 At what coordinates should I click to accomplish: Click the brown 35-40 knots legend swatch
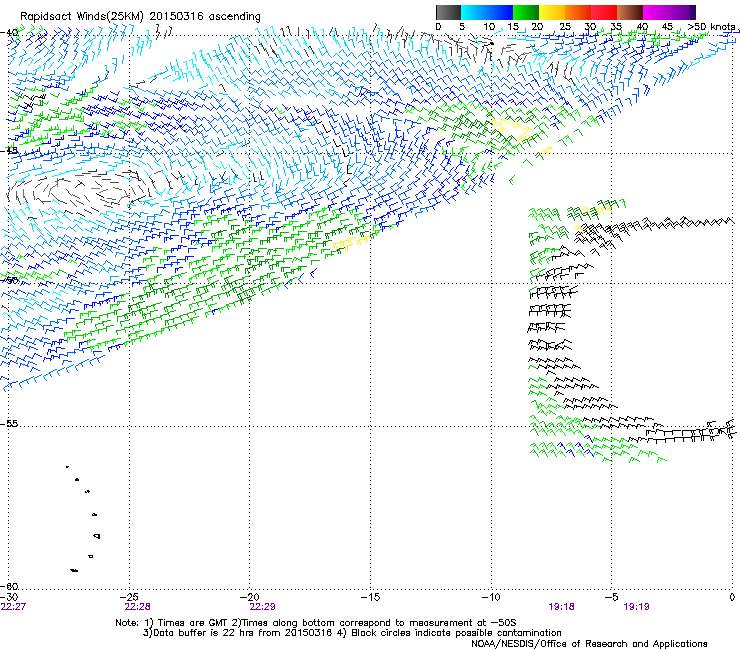[x=630, y=12]
